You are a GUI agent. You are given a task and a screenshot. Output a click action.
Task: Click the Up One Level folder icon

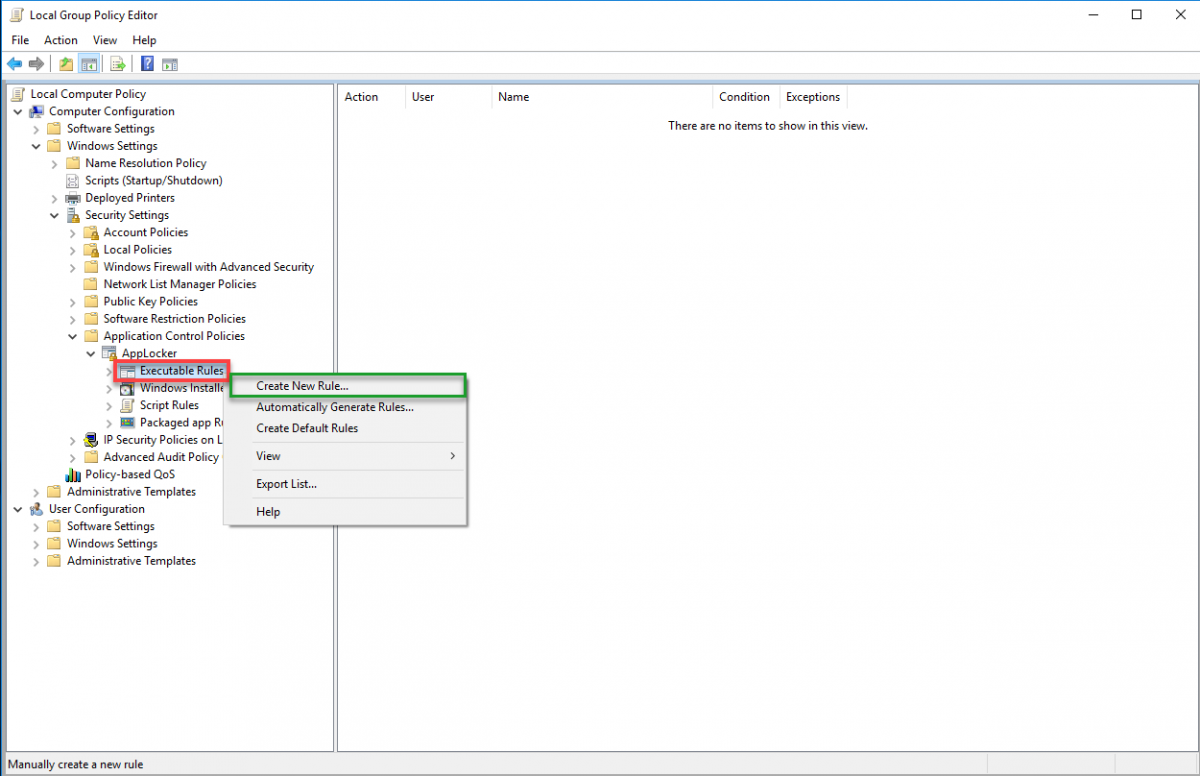click(x=66, y=64)
